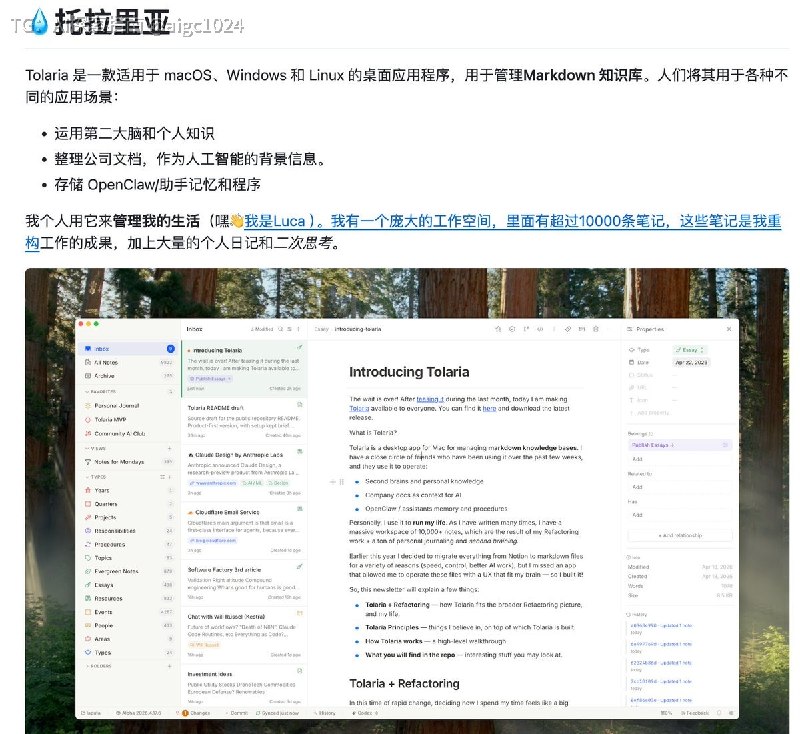
Task: Open the Inbox item in Tolaria sidebar
Action: (x=130, y=349)
